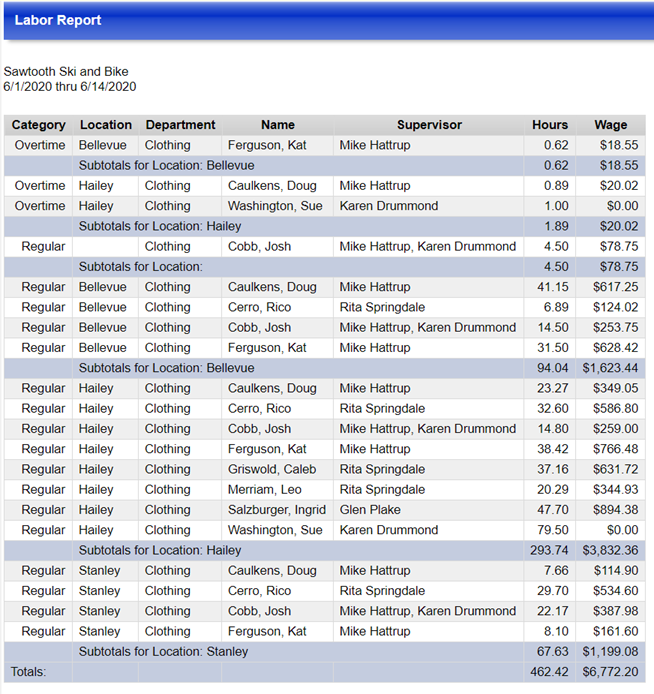Click the Glen Plake supervisor cell
654x694 pixels.
click(371, 510)
